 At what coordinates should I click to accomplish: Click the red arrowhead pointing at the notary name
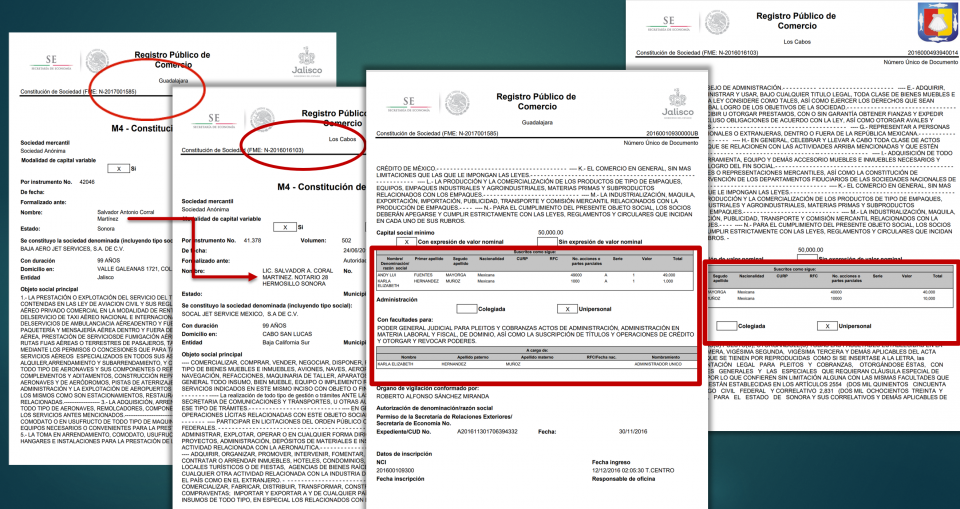click(253, 277)
